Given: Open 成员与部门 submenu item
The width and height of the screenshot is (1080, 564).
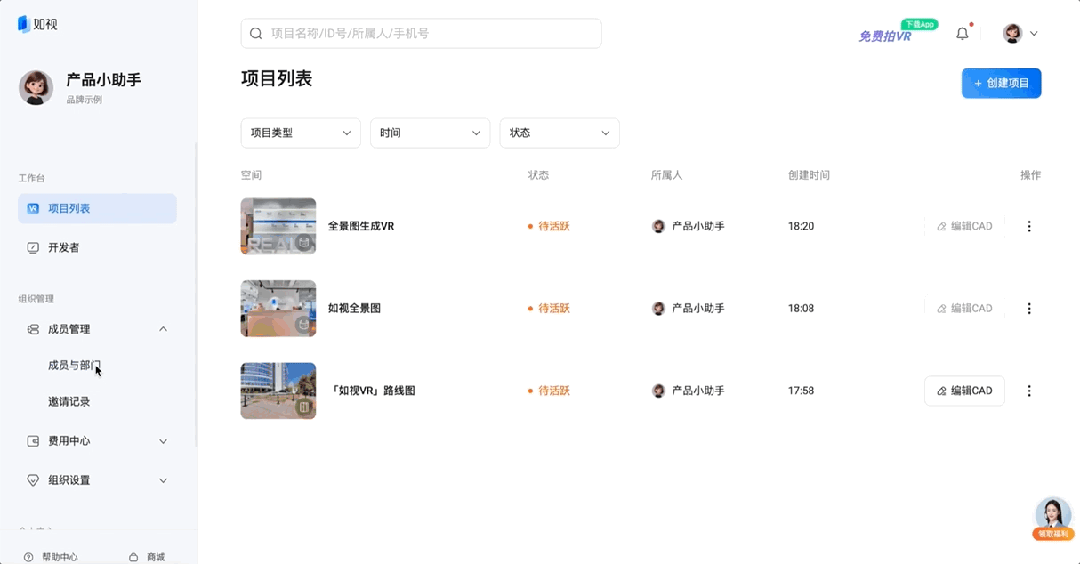Looking at the screenshot, I should [74, 365].
